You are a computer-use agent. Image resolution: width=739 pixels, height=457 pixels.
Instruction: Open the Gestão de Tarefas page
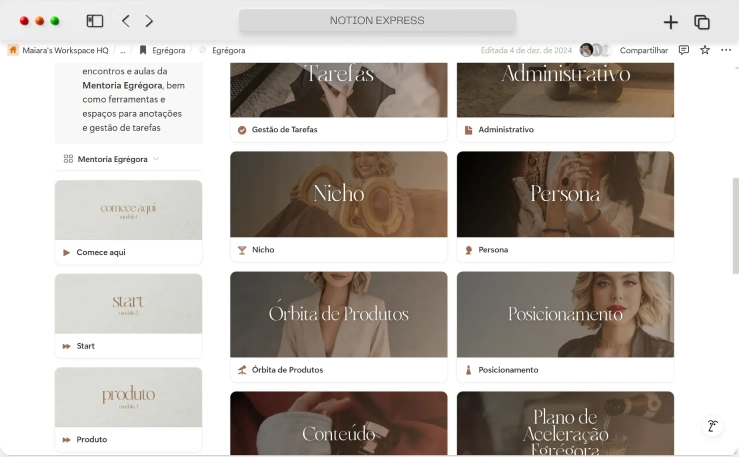[x=284, y=130]
